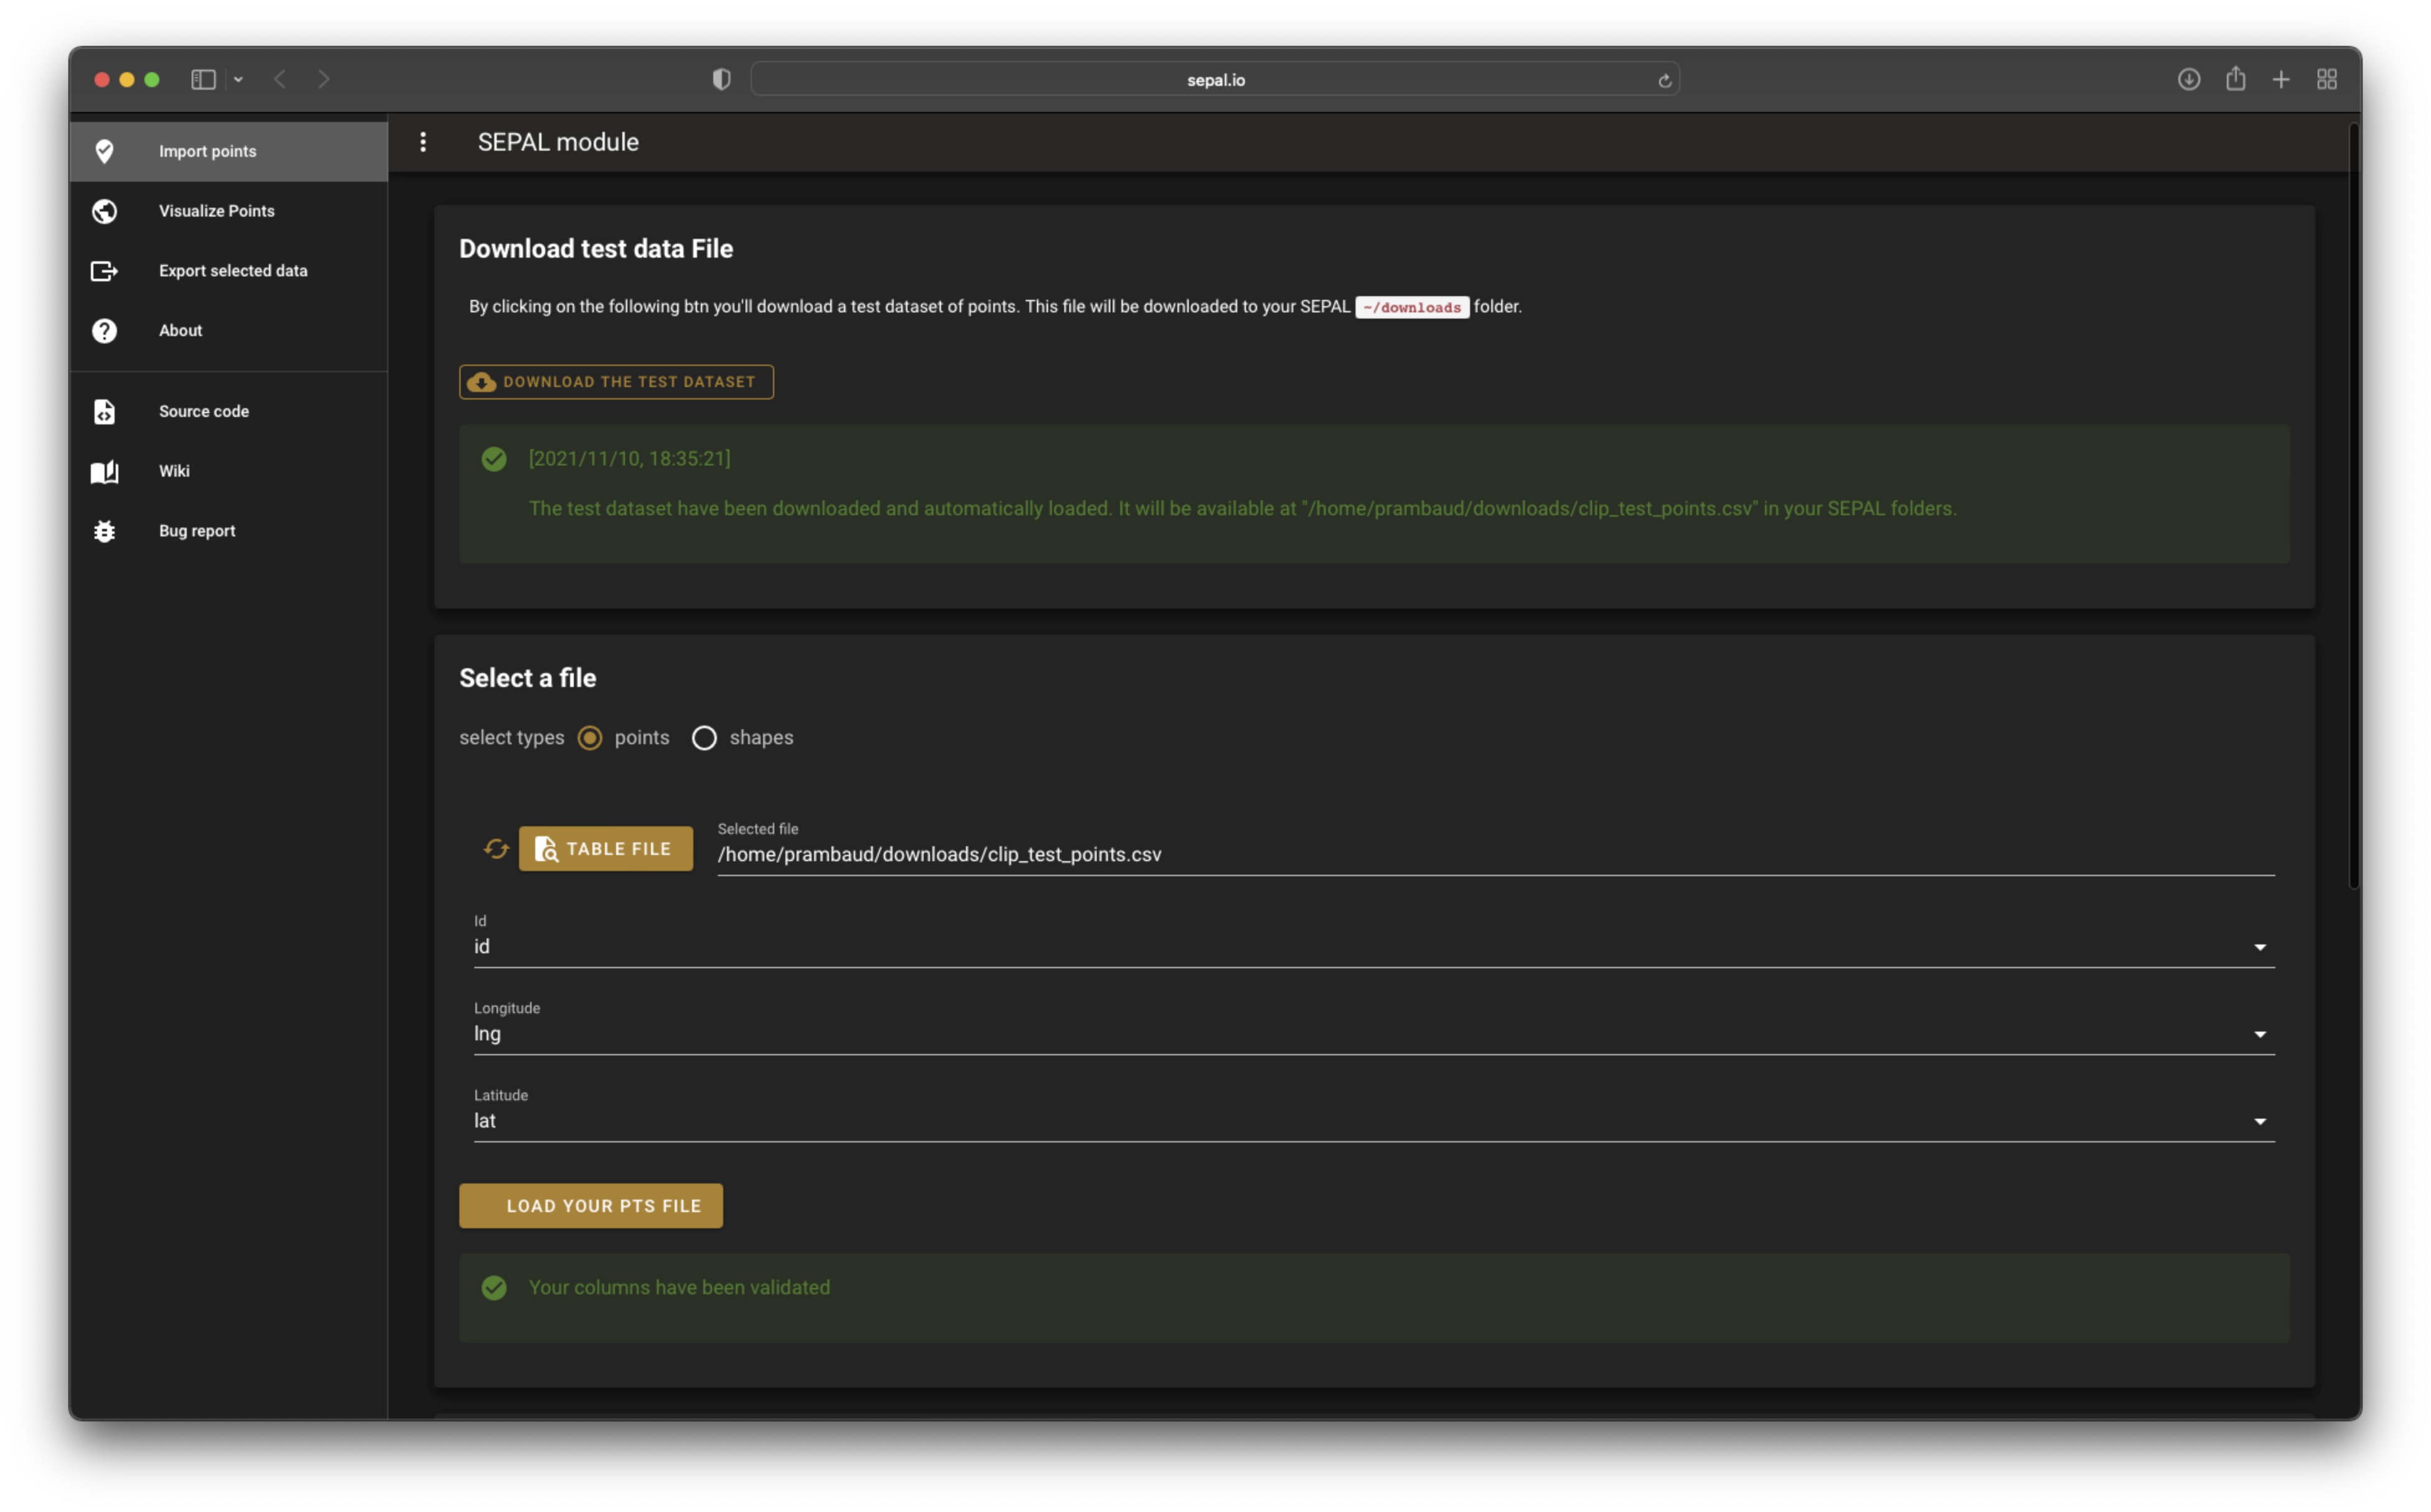Click the About question mark icon
The width and height of the screenshot is (2431, 1512).
click(x=105, y=331)
